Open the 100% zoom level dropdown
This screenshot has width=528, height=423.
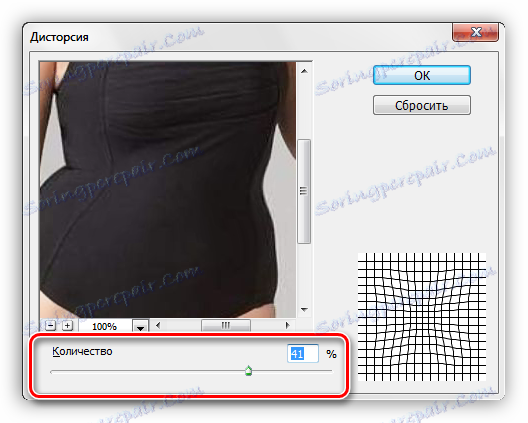140,326
